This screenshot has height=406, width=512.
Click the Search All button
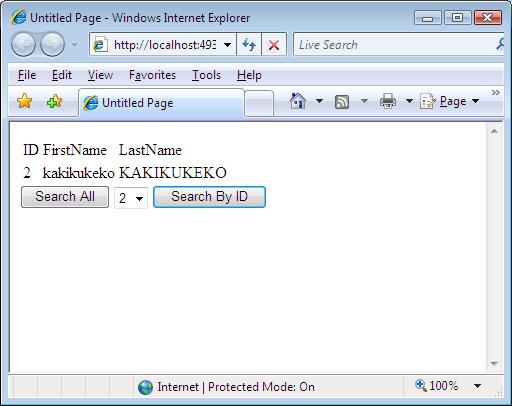click(65, 197)
